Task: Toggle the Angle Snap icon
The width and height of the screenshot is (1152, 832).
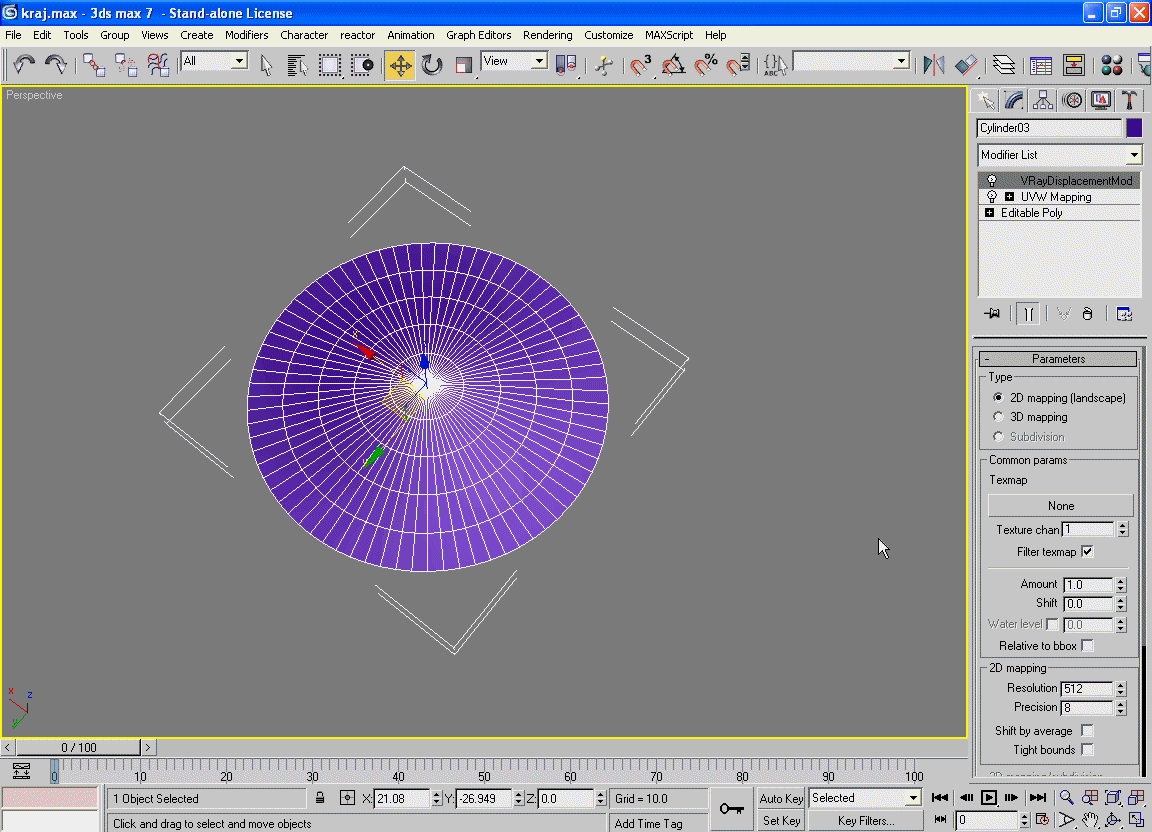Action: (x=674, y=66)
